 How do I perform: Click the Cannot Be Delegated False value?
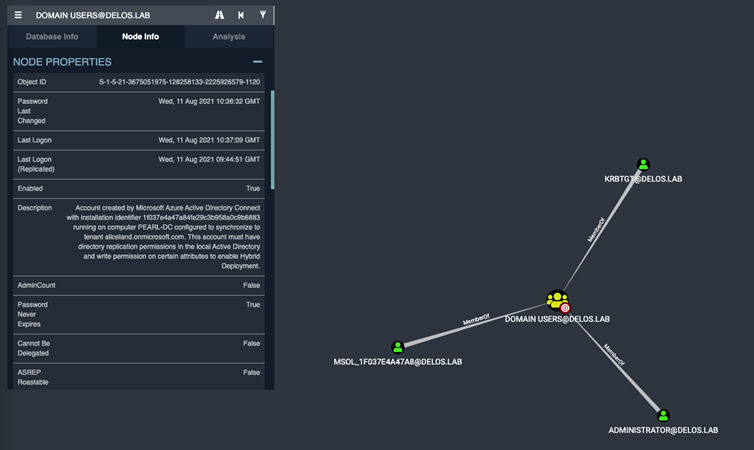click(251, 343)
